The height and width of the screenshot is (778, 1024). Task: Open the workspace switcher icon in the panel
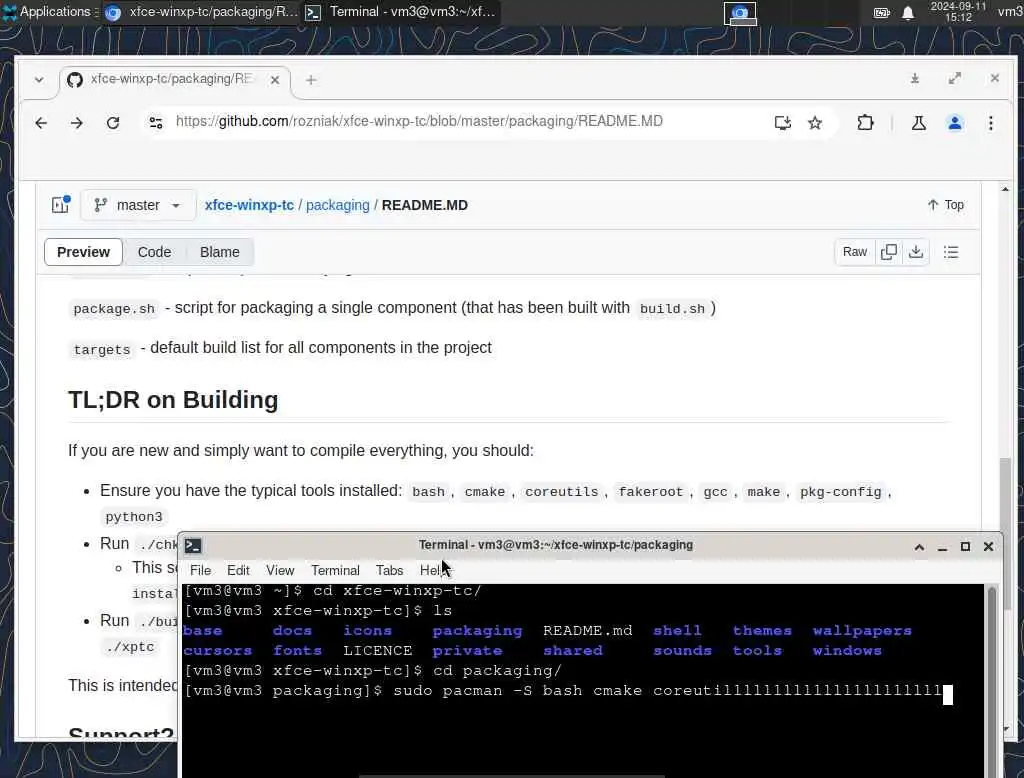tap(740, 13)
